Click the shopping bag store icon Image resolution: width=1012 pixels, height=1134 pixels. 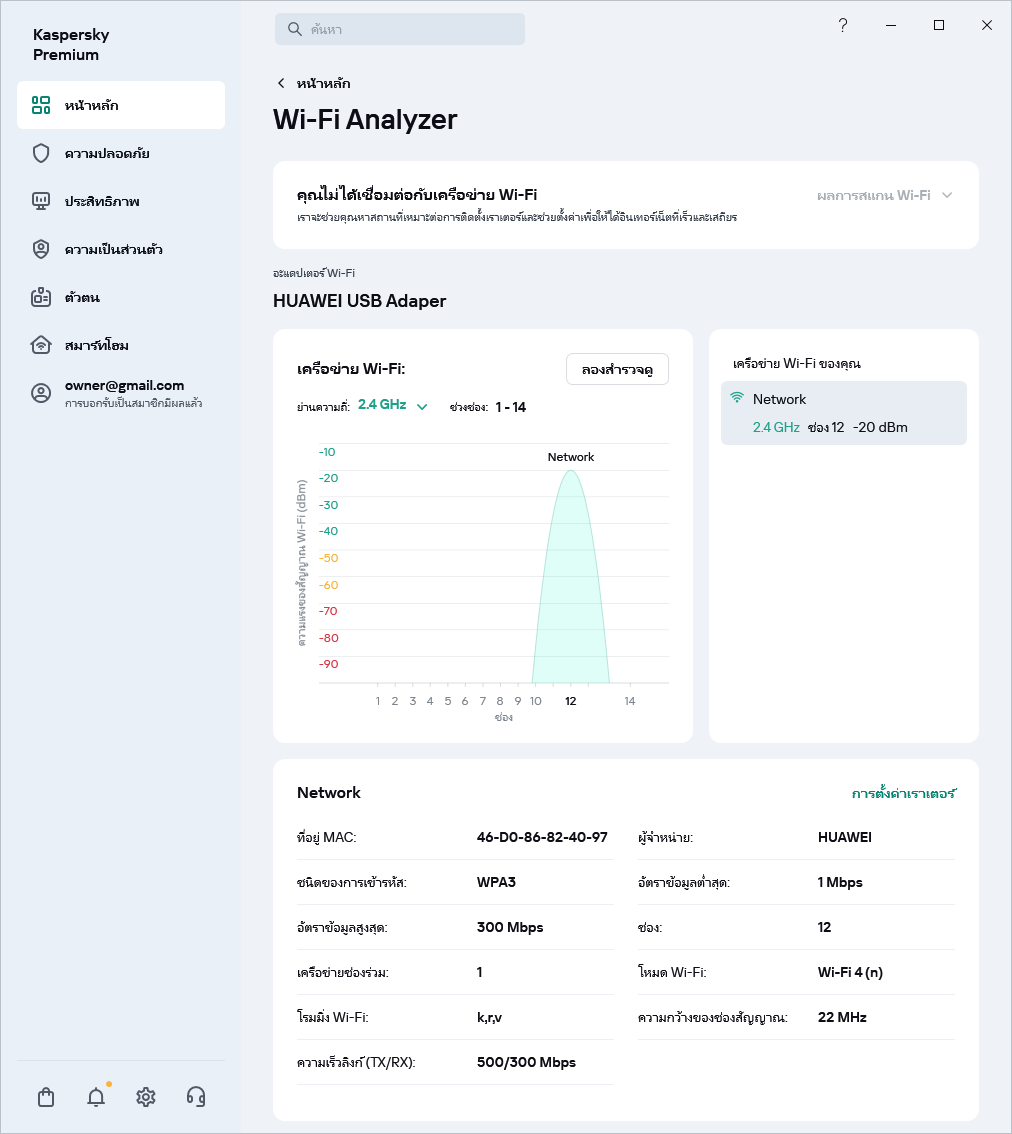pyautogui.click(x=46, y=1097)
